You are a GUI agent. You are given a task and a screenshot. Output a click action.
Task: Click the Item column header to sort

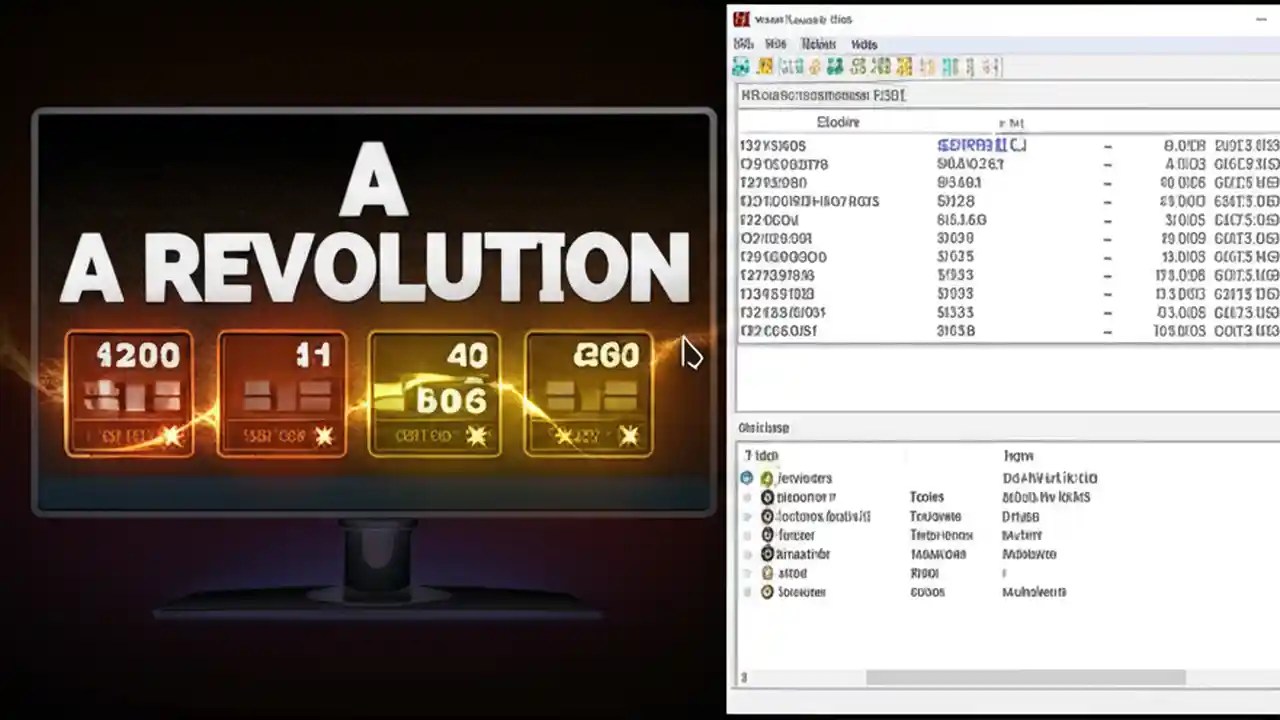coord(838,122)
